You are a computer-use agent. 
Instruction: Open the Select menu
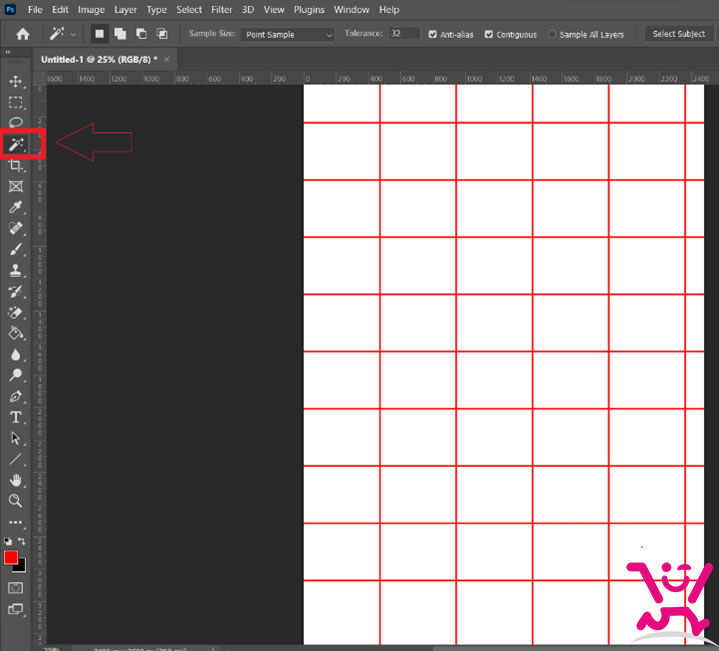click(x=189, y=10)
